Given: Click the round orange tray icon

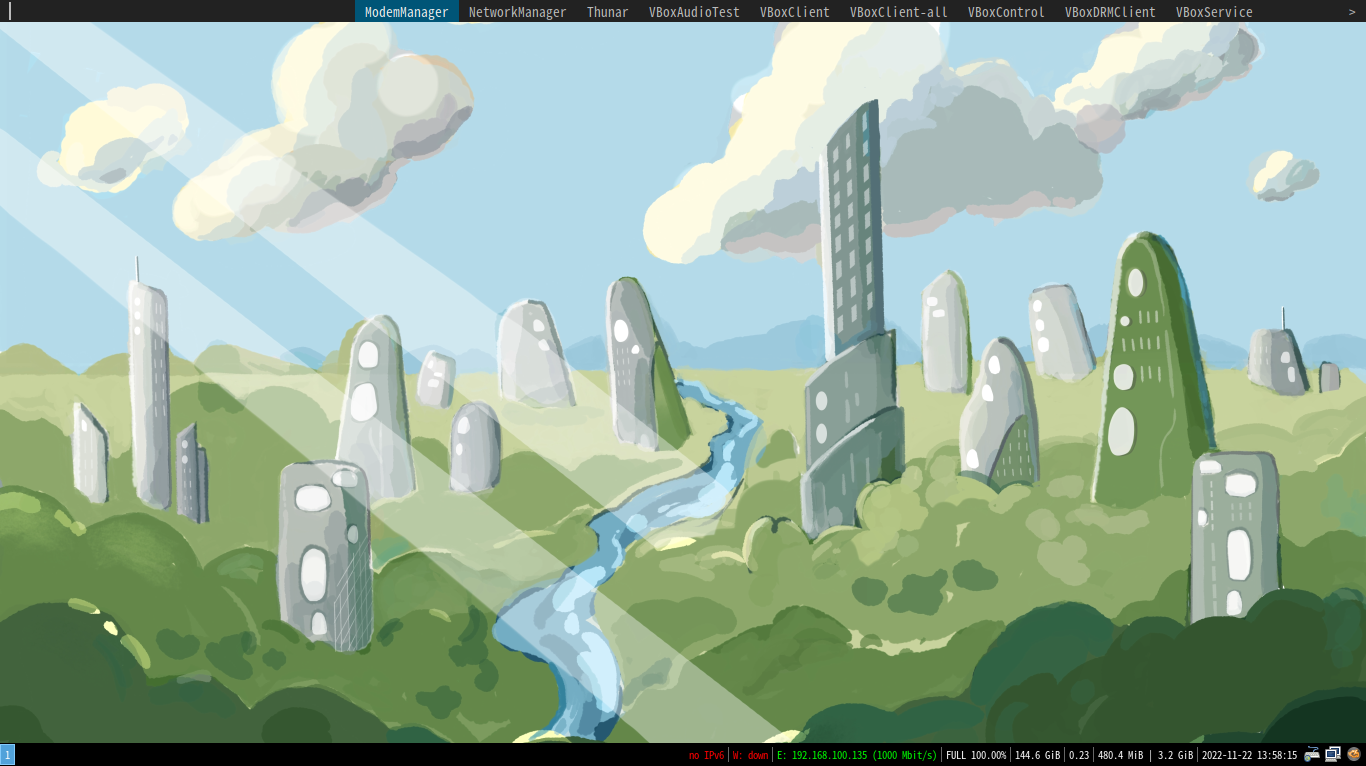Looking at the screenshot, I should (x=1354, y=755).
